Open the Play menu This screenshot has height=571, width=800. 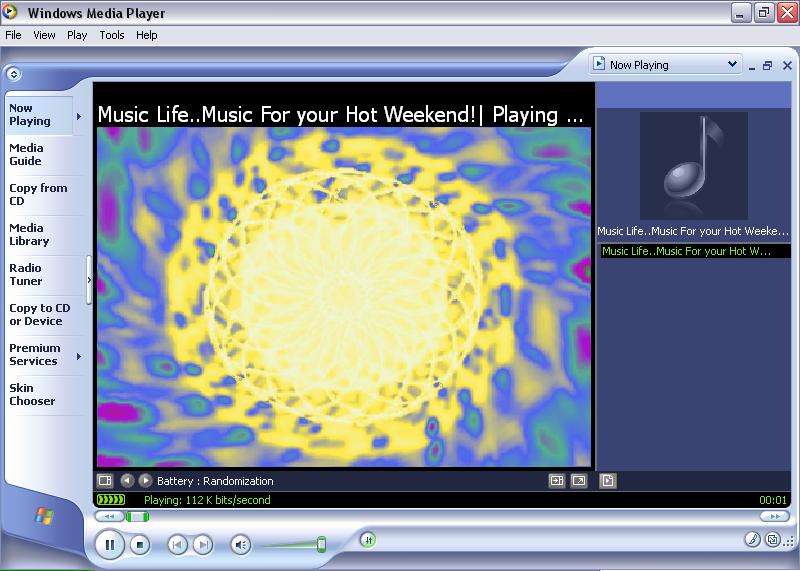(x=77, y=35)
